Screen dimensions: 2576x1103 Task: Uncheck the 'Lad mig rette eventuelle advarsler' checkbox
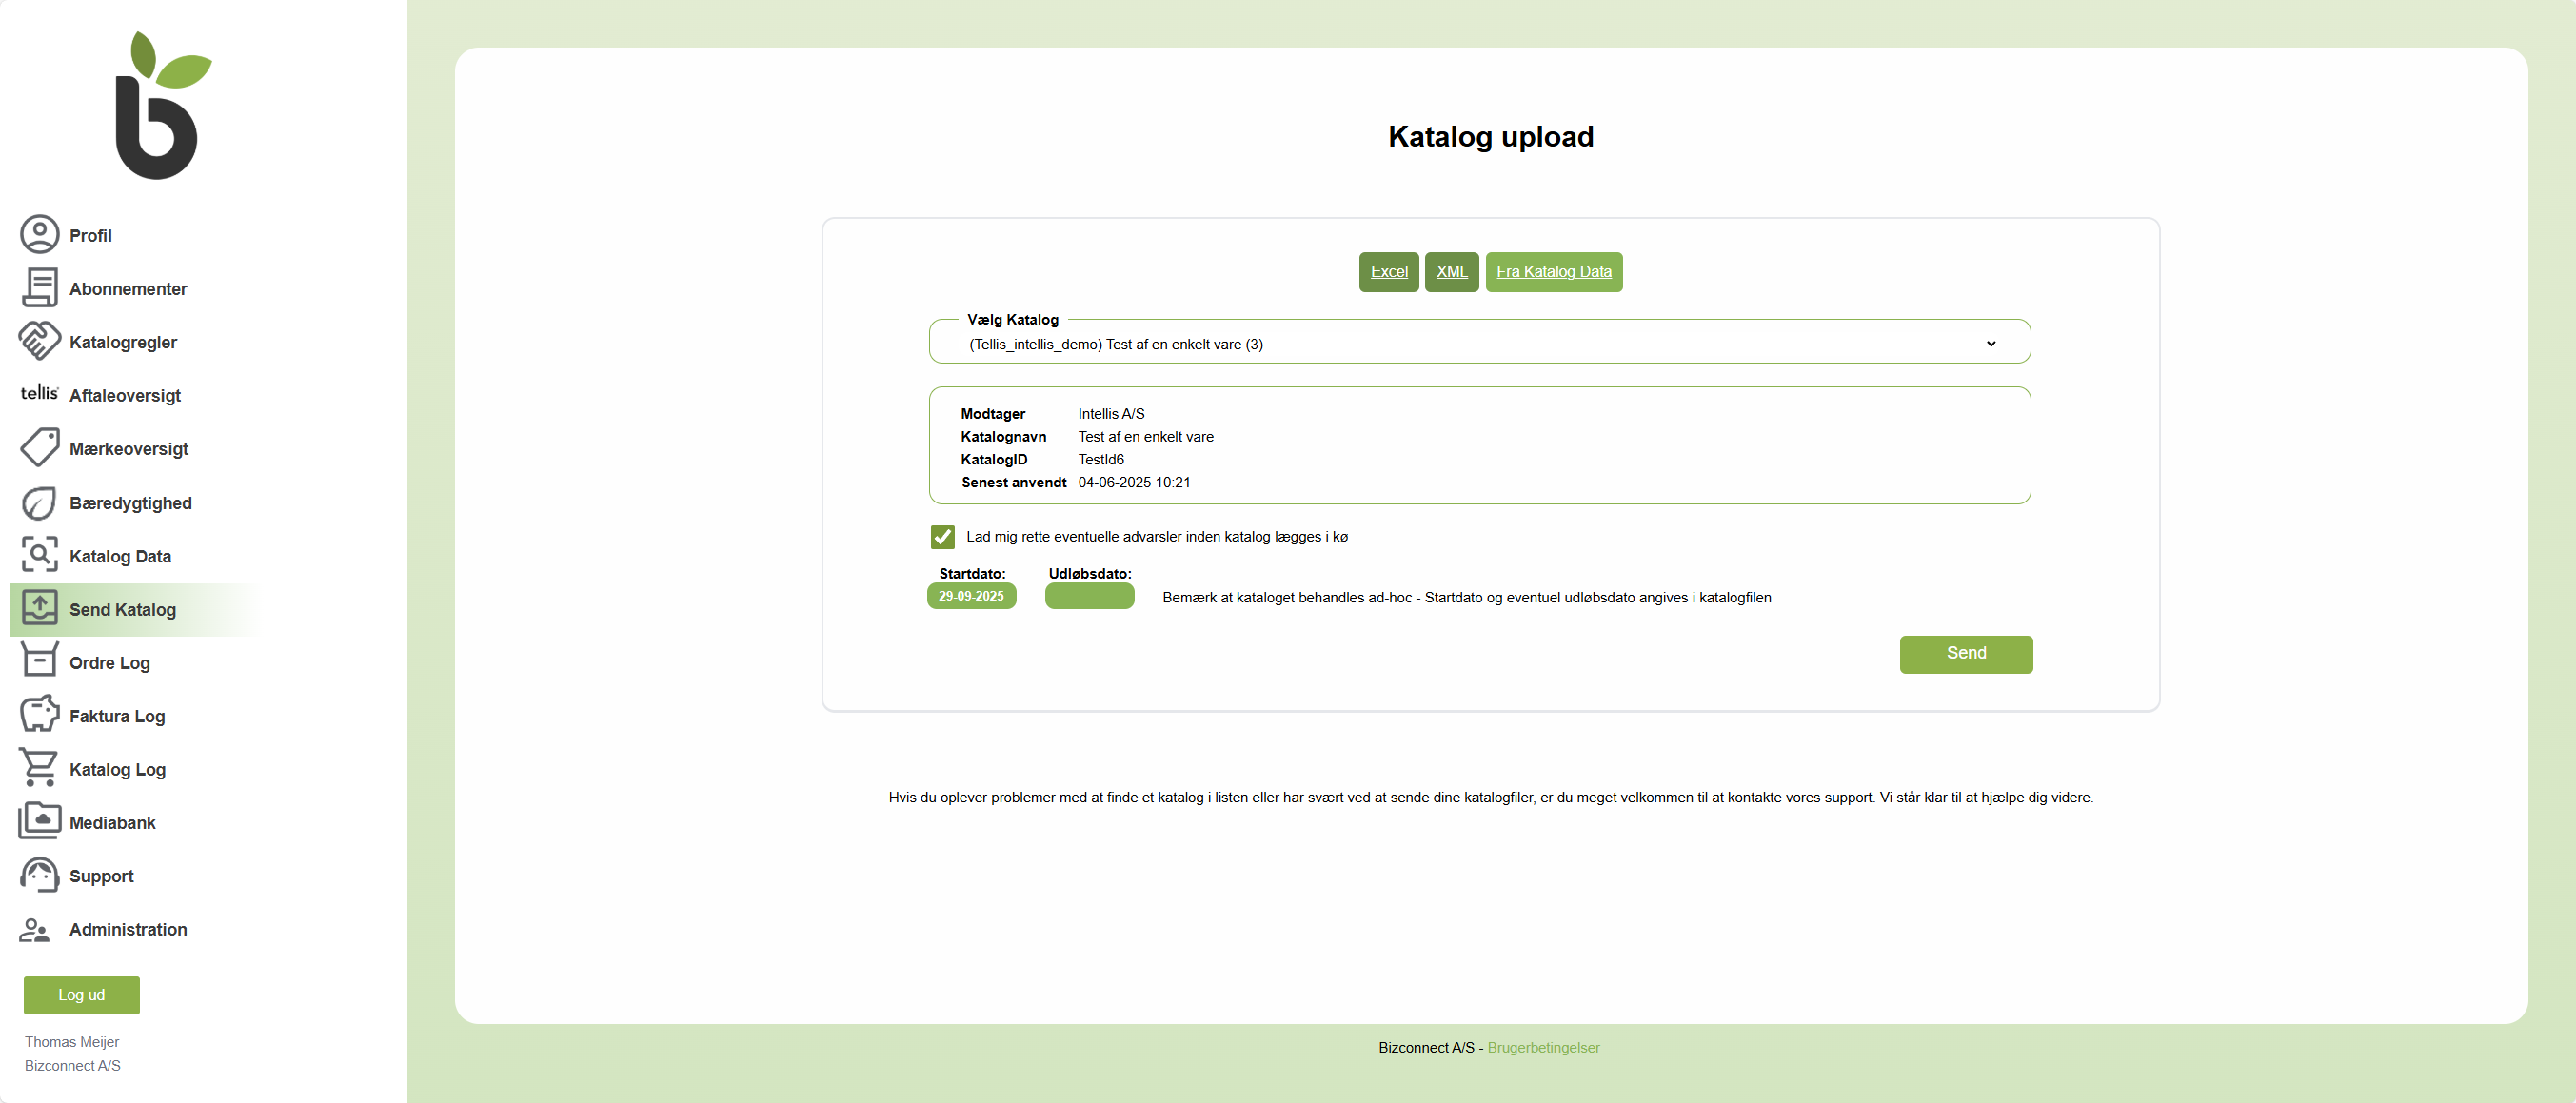[x=942, y=537]
